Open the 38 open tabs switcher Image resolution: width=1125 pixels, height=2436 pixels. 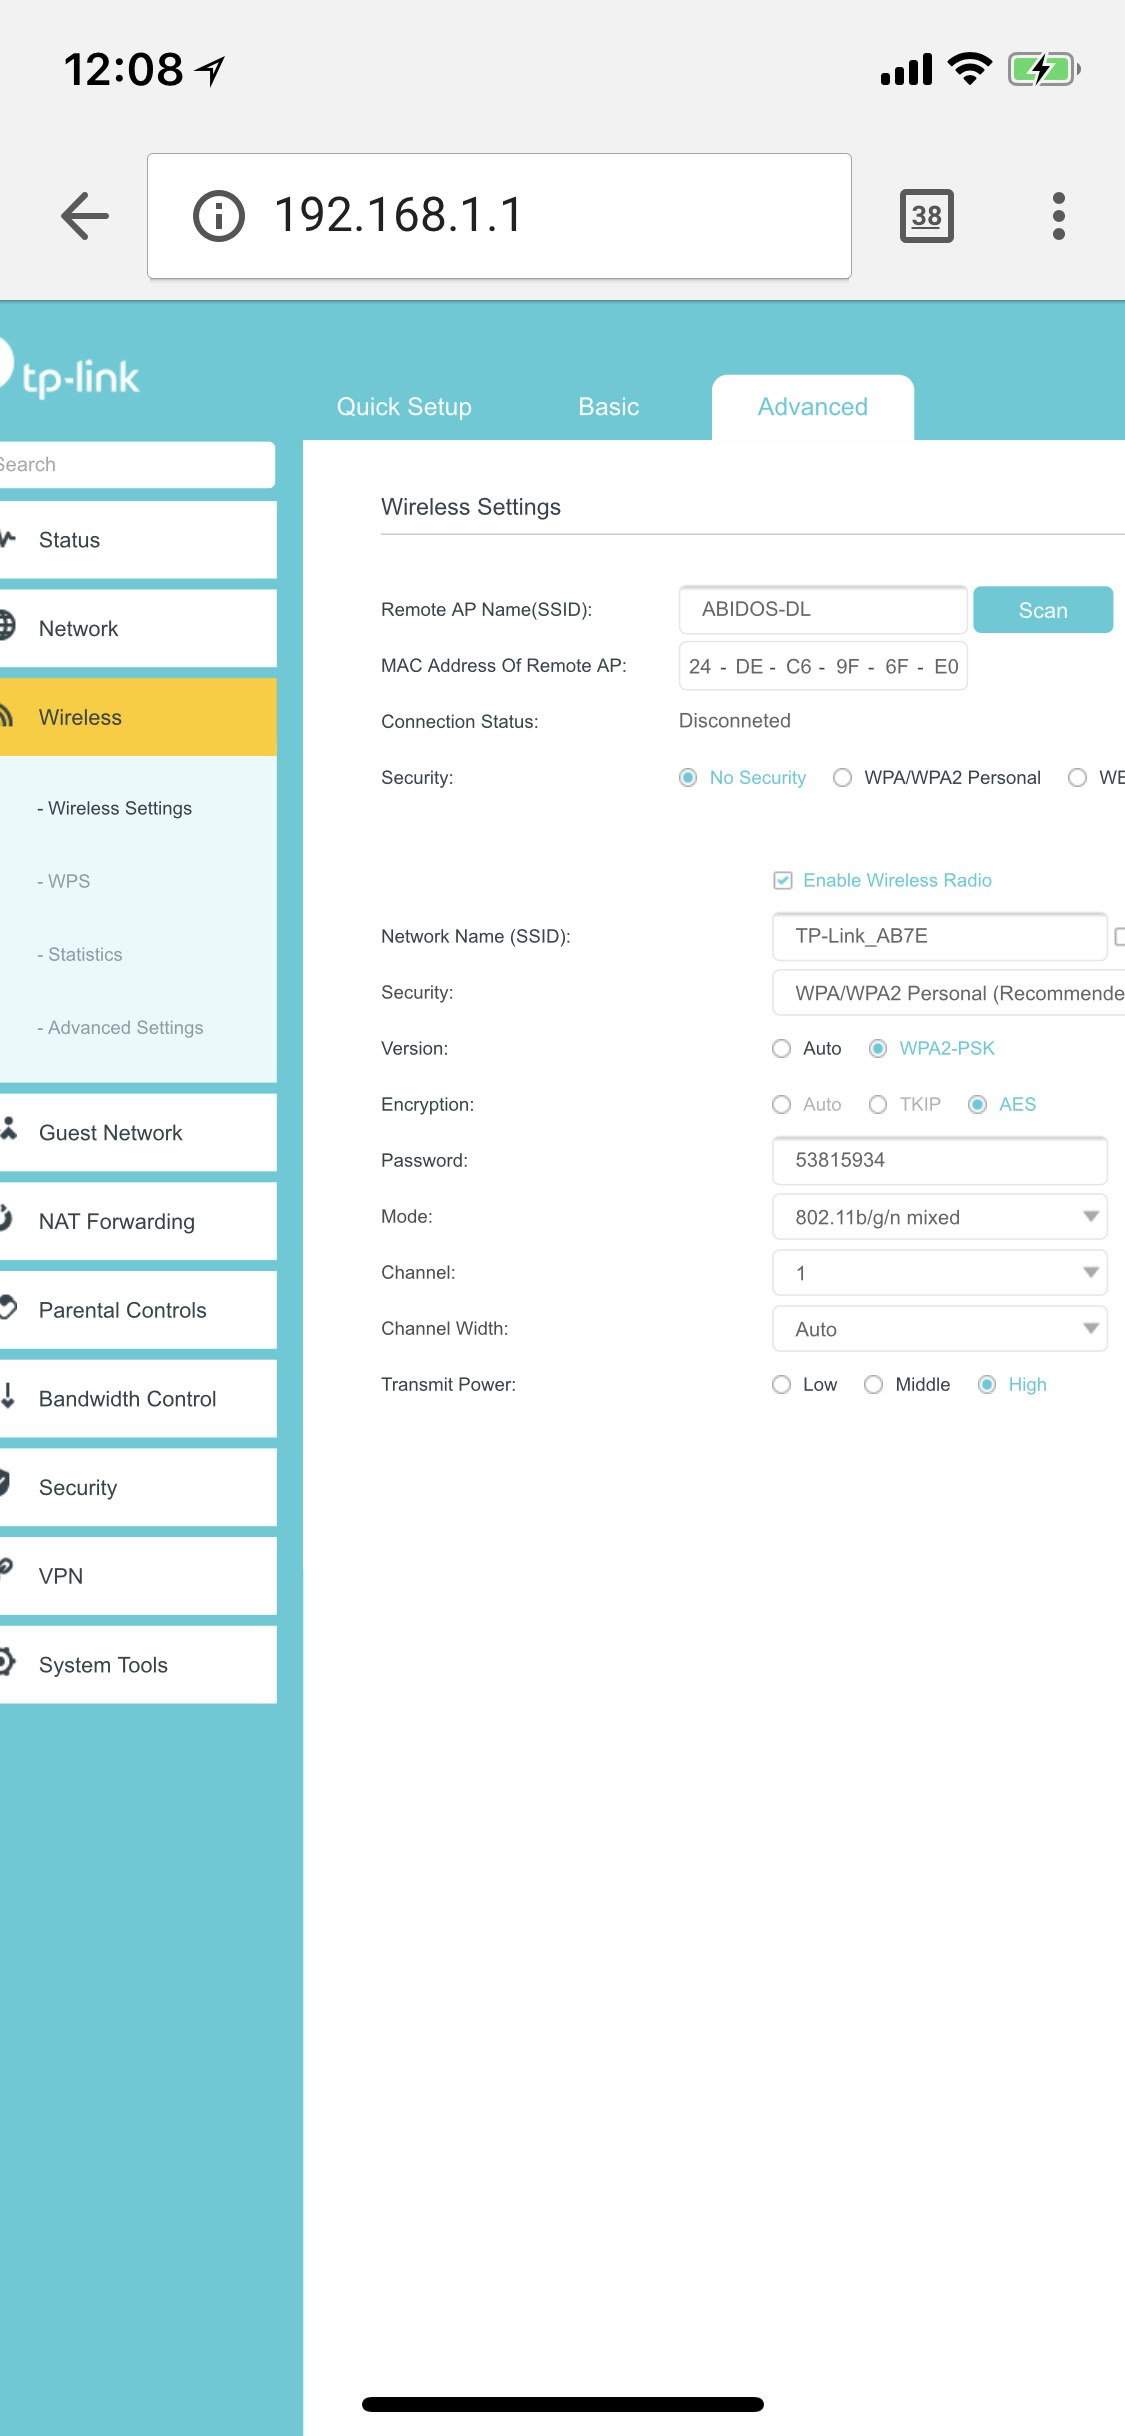pyautogui.click(x=926, y=216)
